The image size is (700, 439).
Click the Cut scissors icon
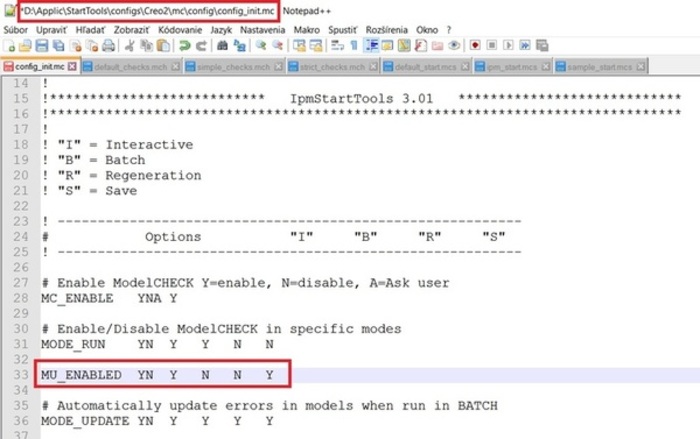point(129,45)
